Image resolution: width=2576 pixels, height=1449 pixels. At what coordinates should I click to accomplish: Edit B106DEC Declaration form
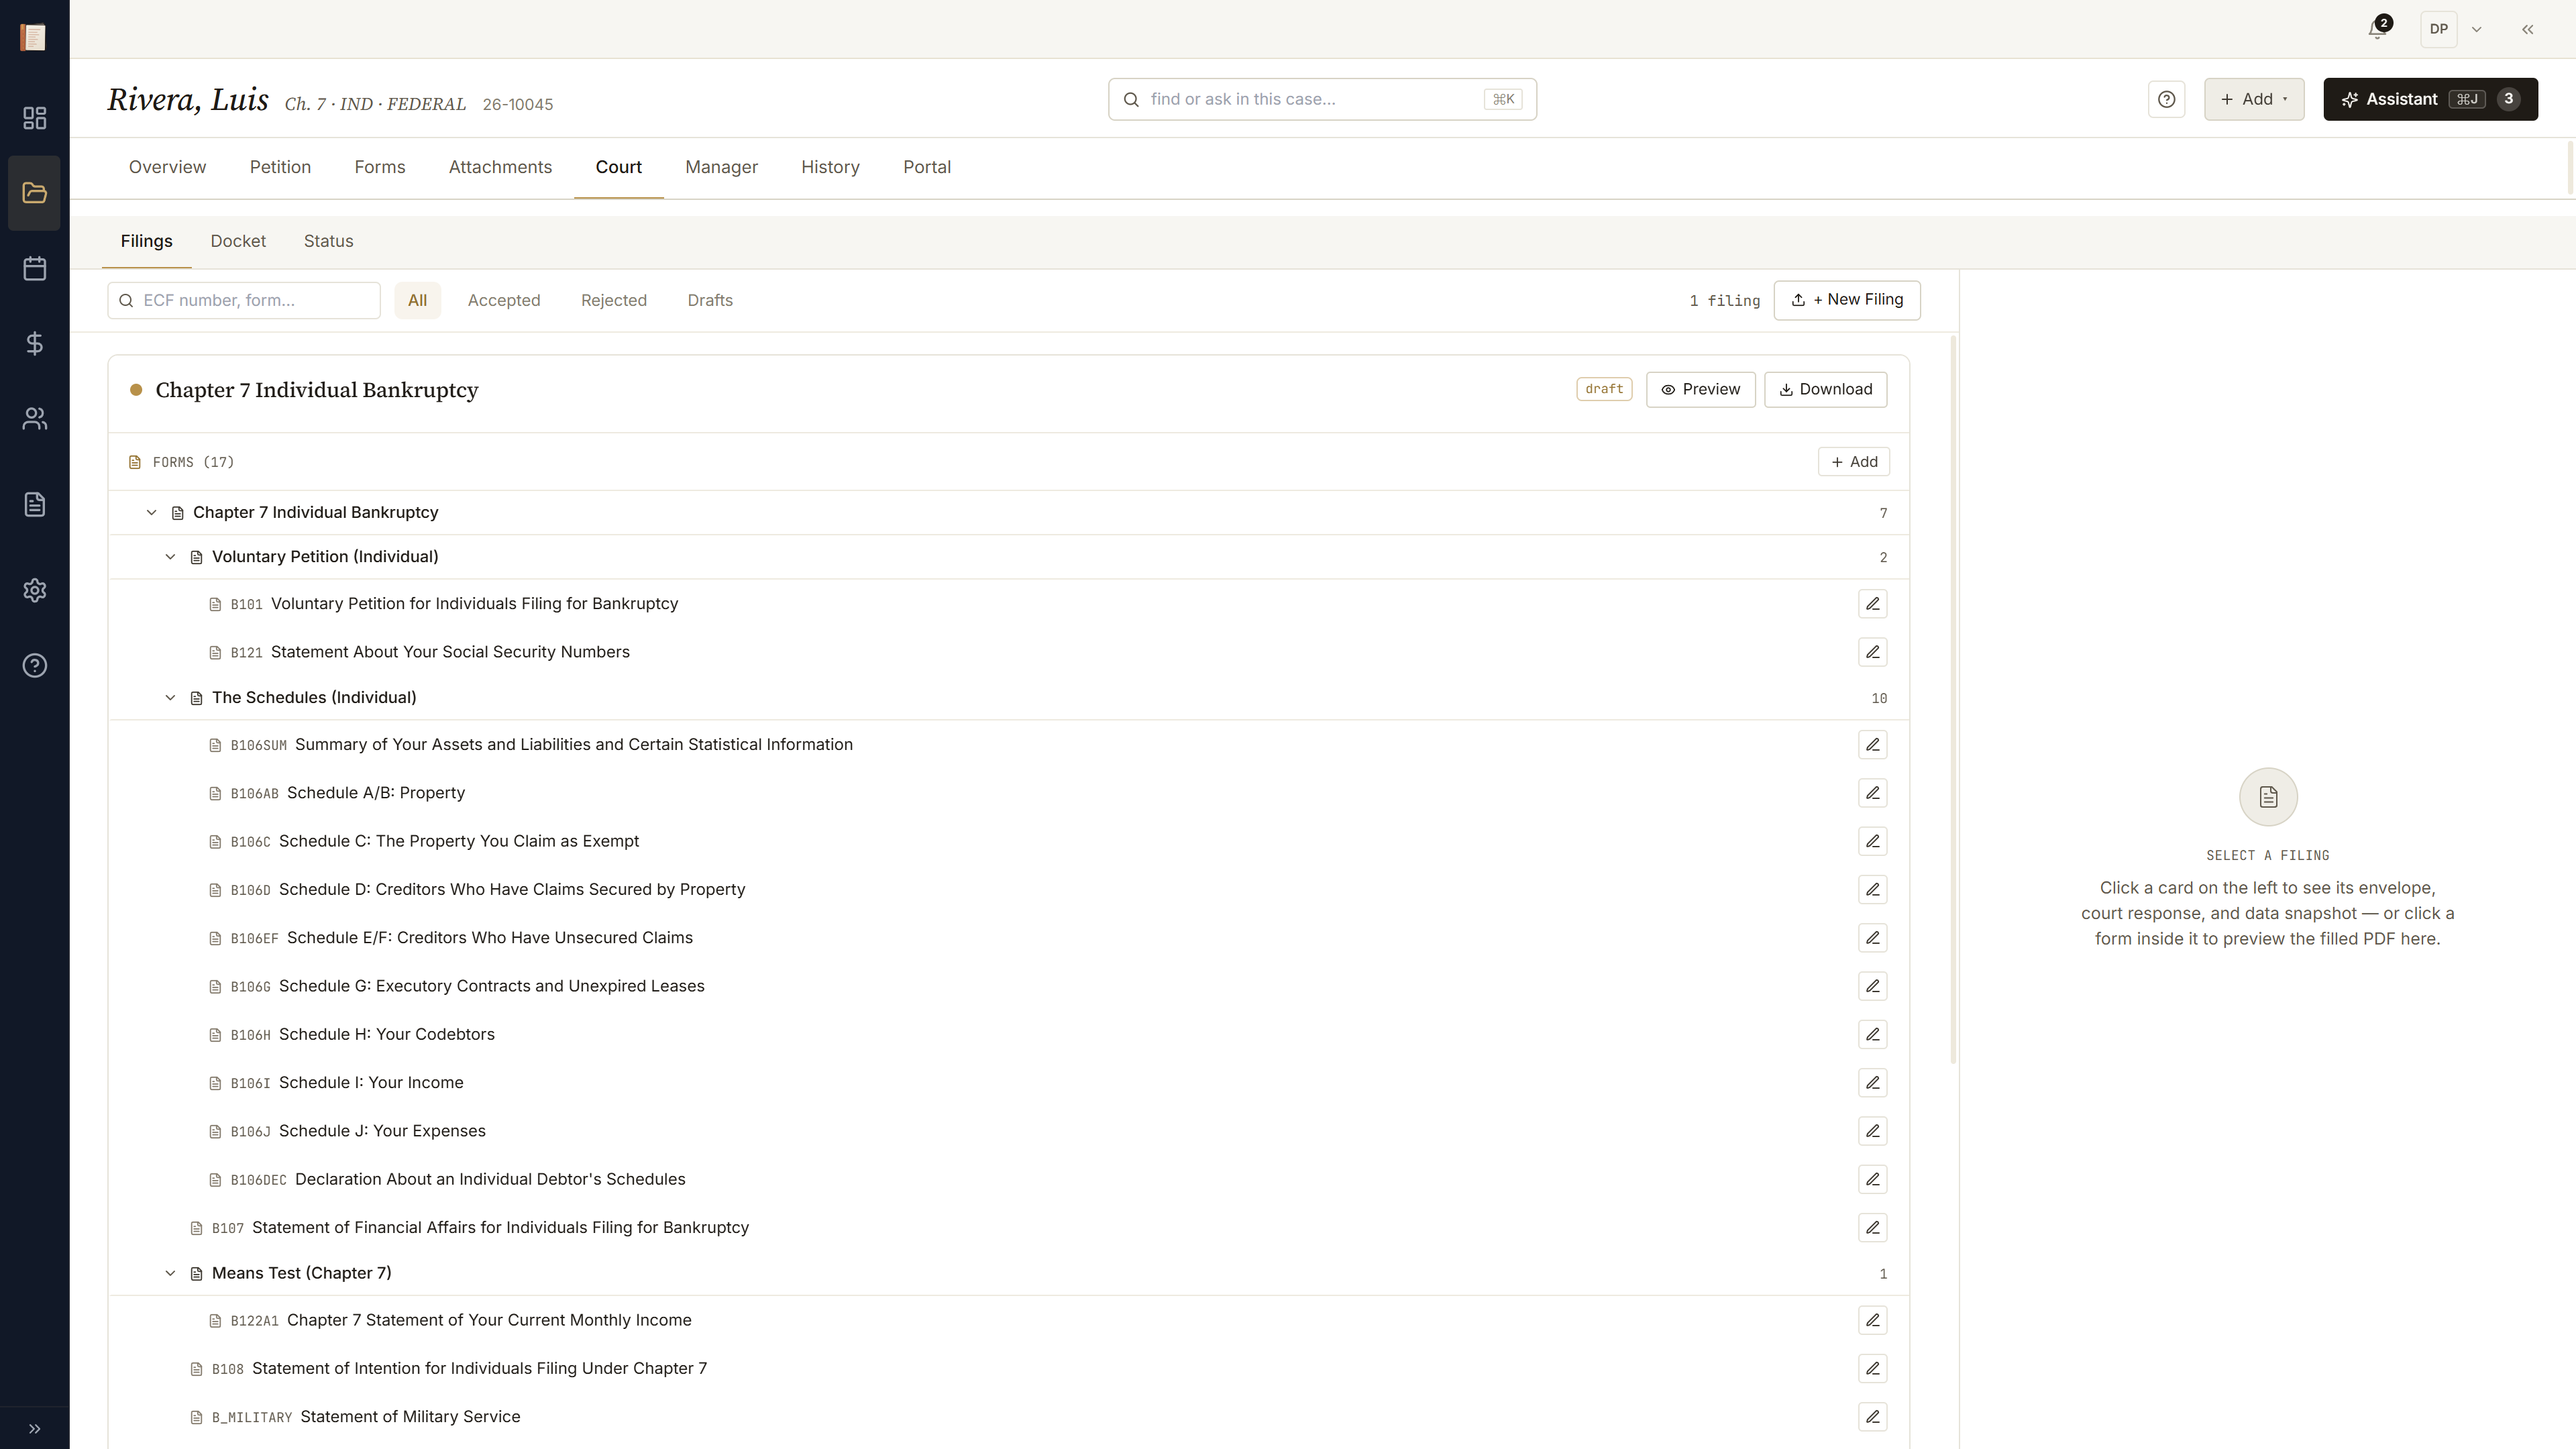click(x=1872, y=1179)
